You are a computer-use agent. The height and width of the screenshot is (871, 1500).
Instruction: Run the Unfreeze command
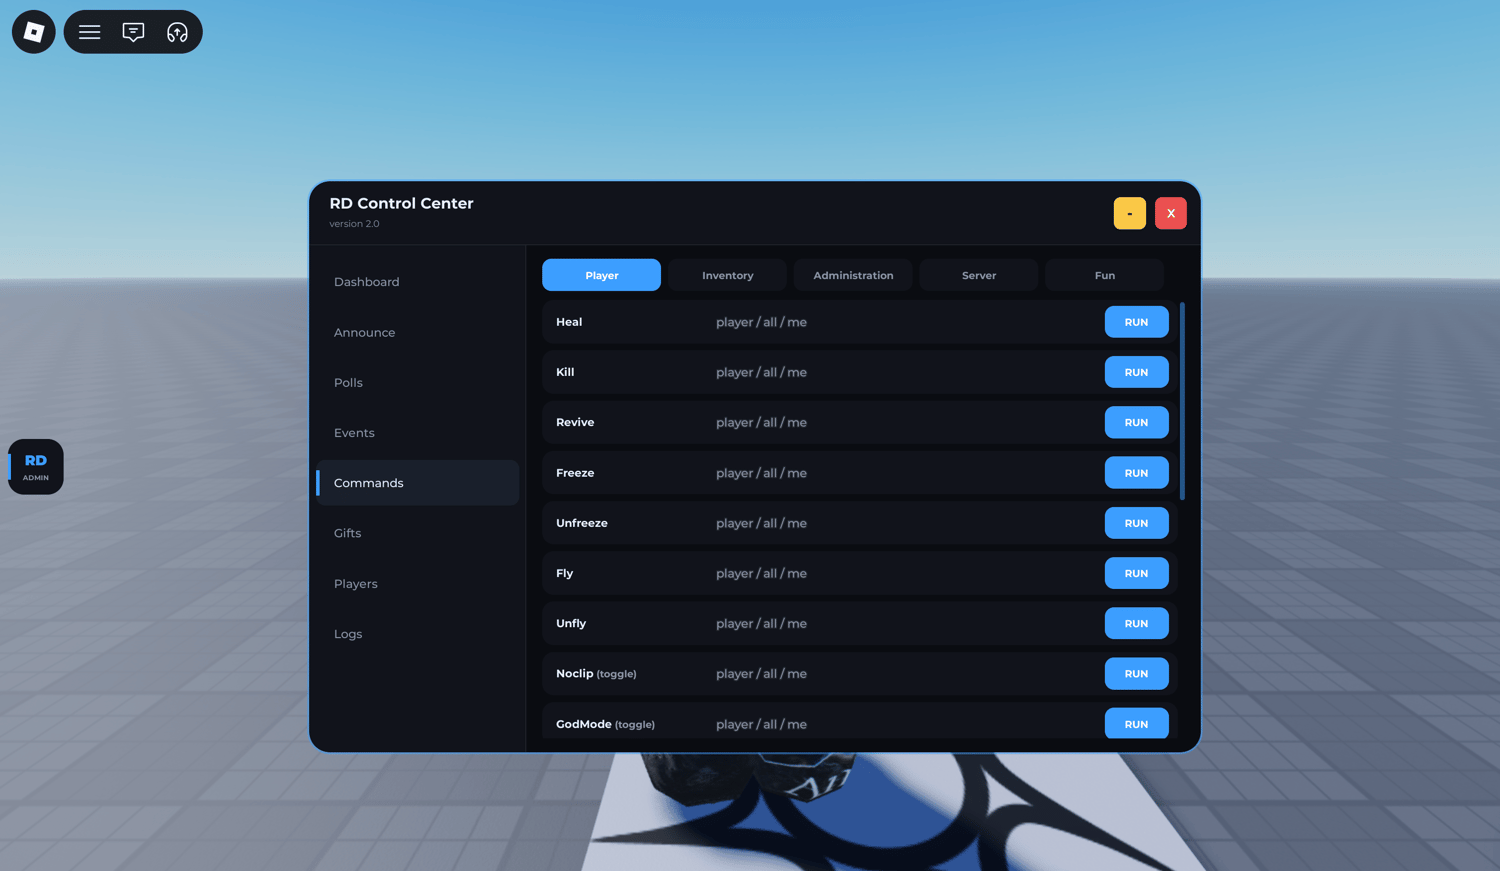click(1136, 523)
